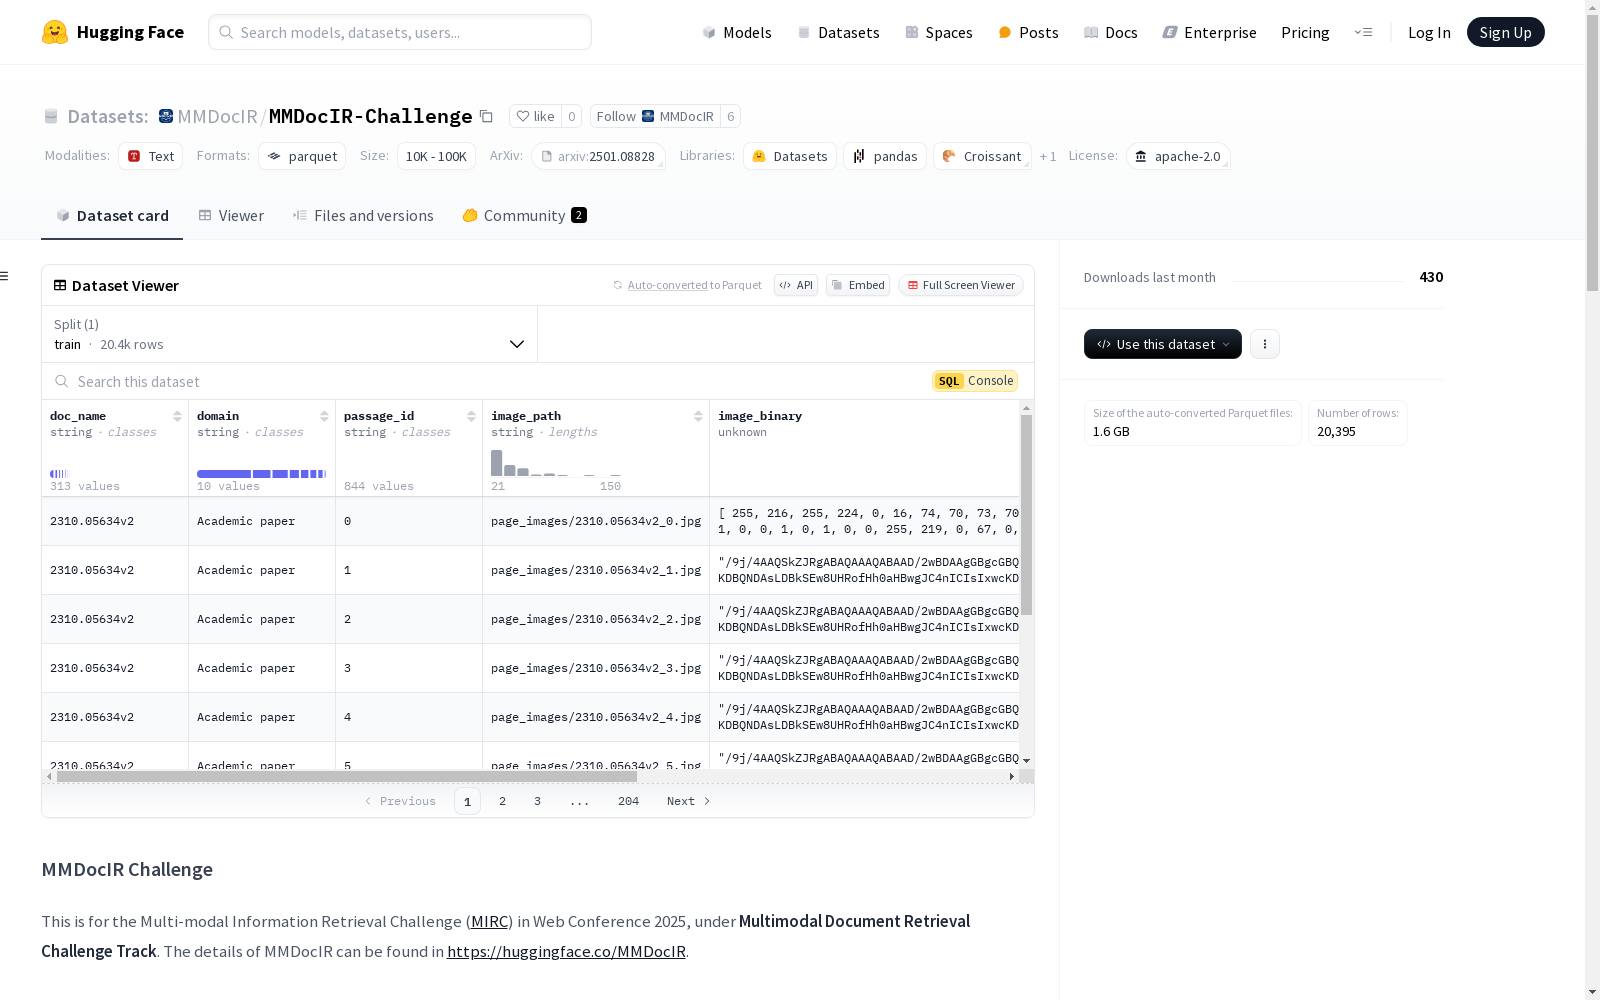Sort the image_path column
The image size is (1600, 1000).
[698, 416]
